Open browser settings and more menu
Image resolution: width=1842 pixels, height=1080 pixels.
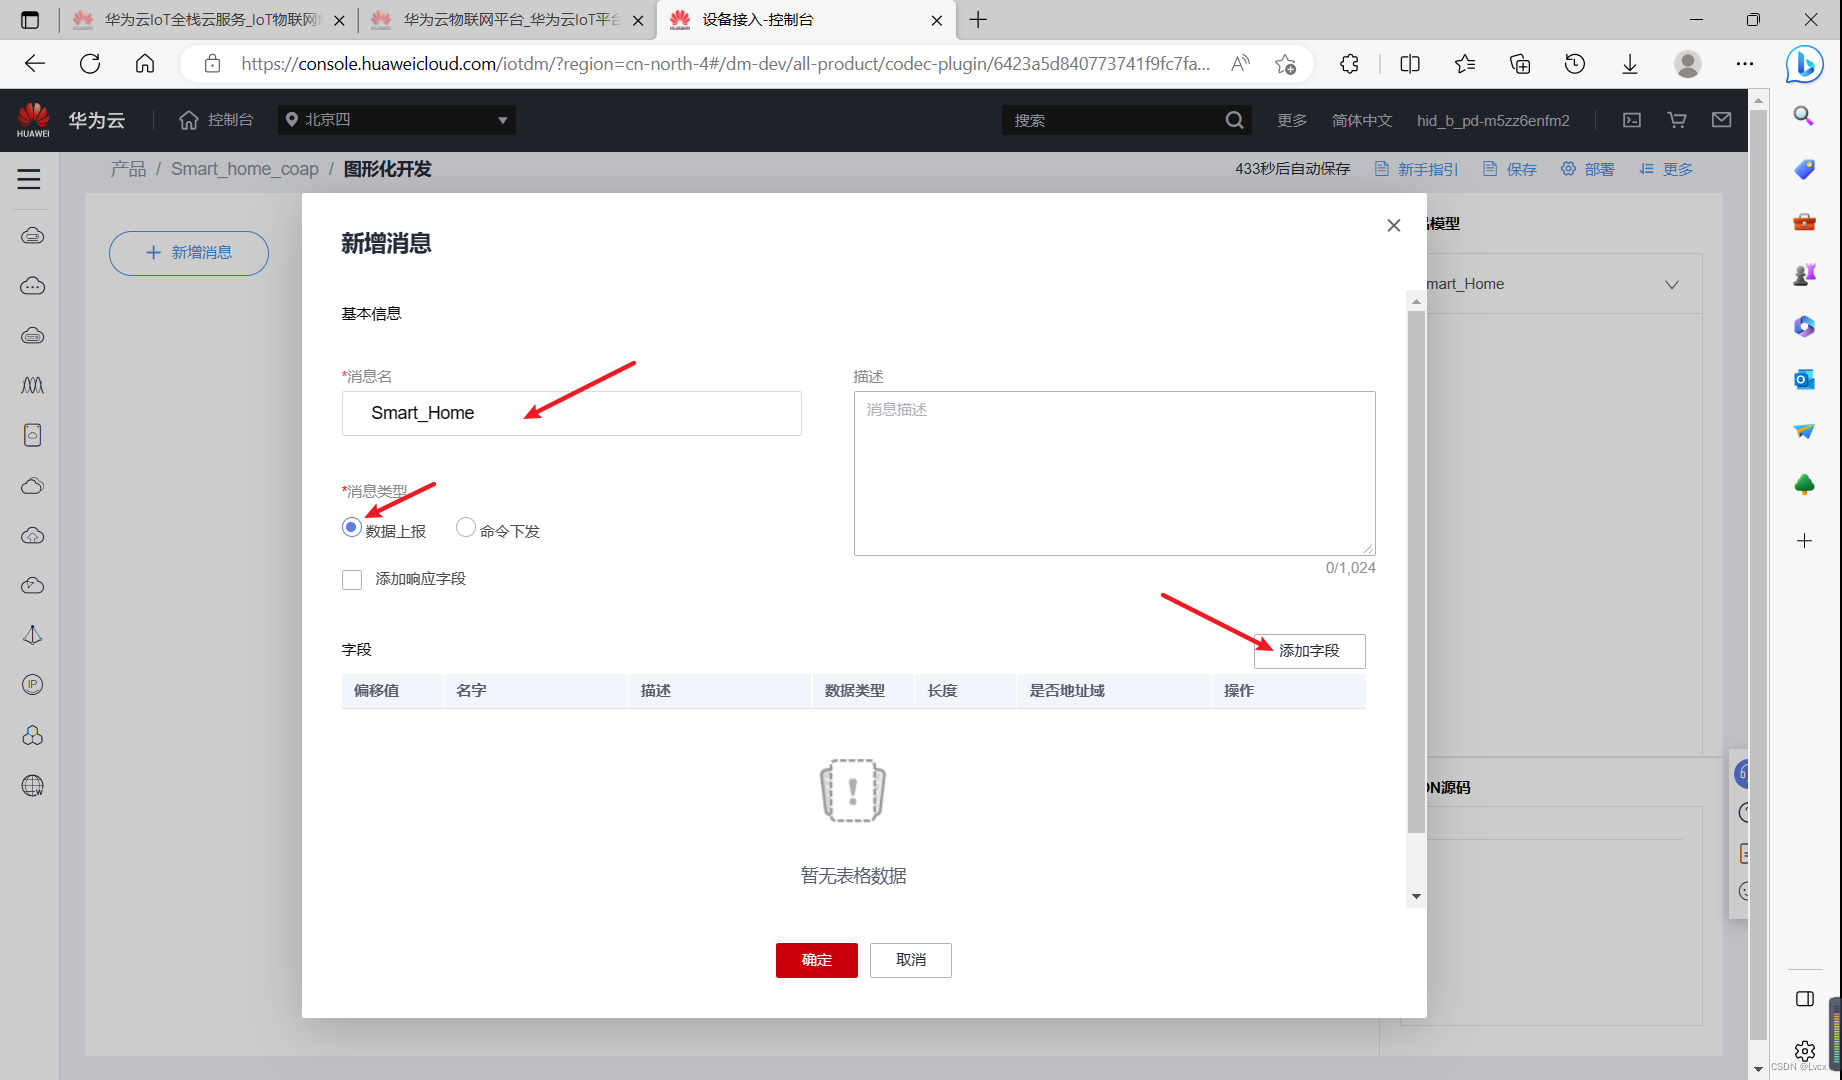coord(1745,64)
